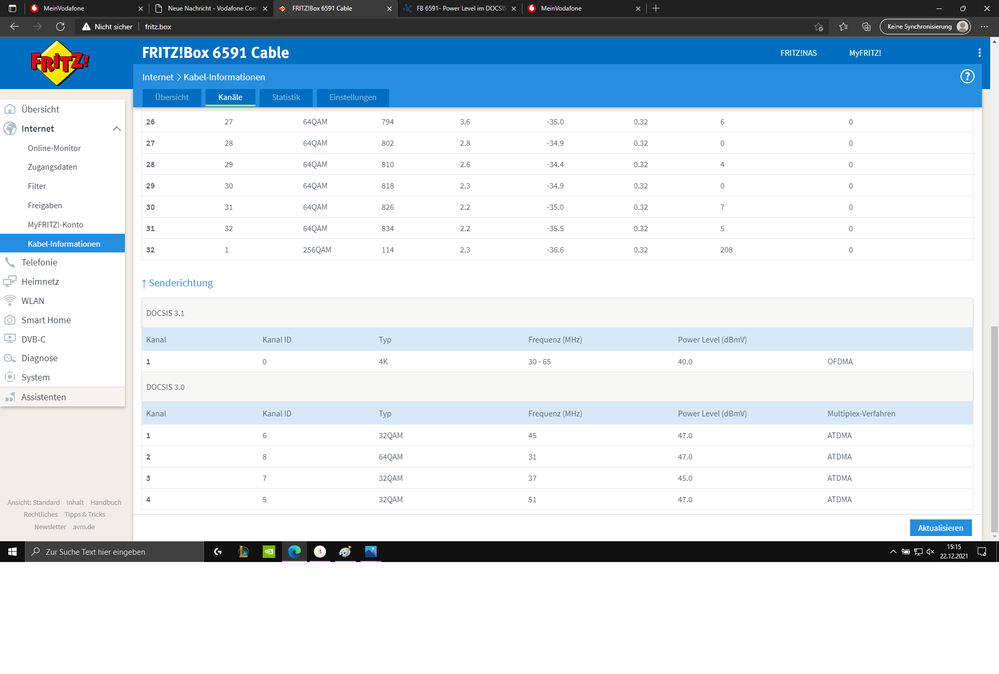Click the System icon in sidebar
Screen dimensions: 999x674
10,377
